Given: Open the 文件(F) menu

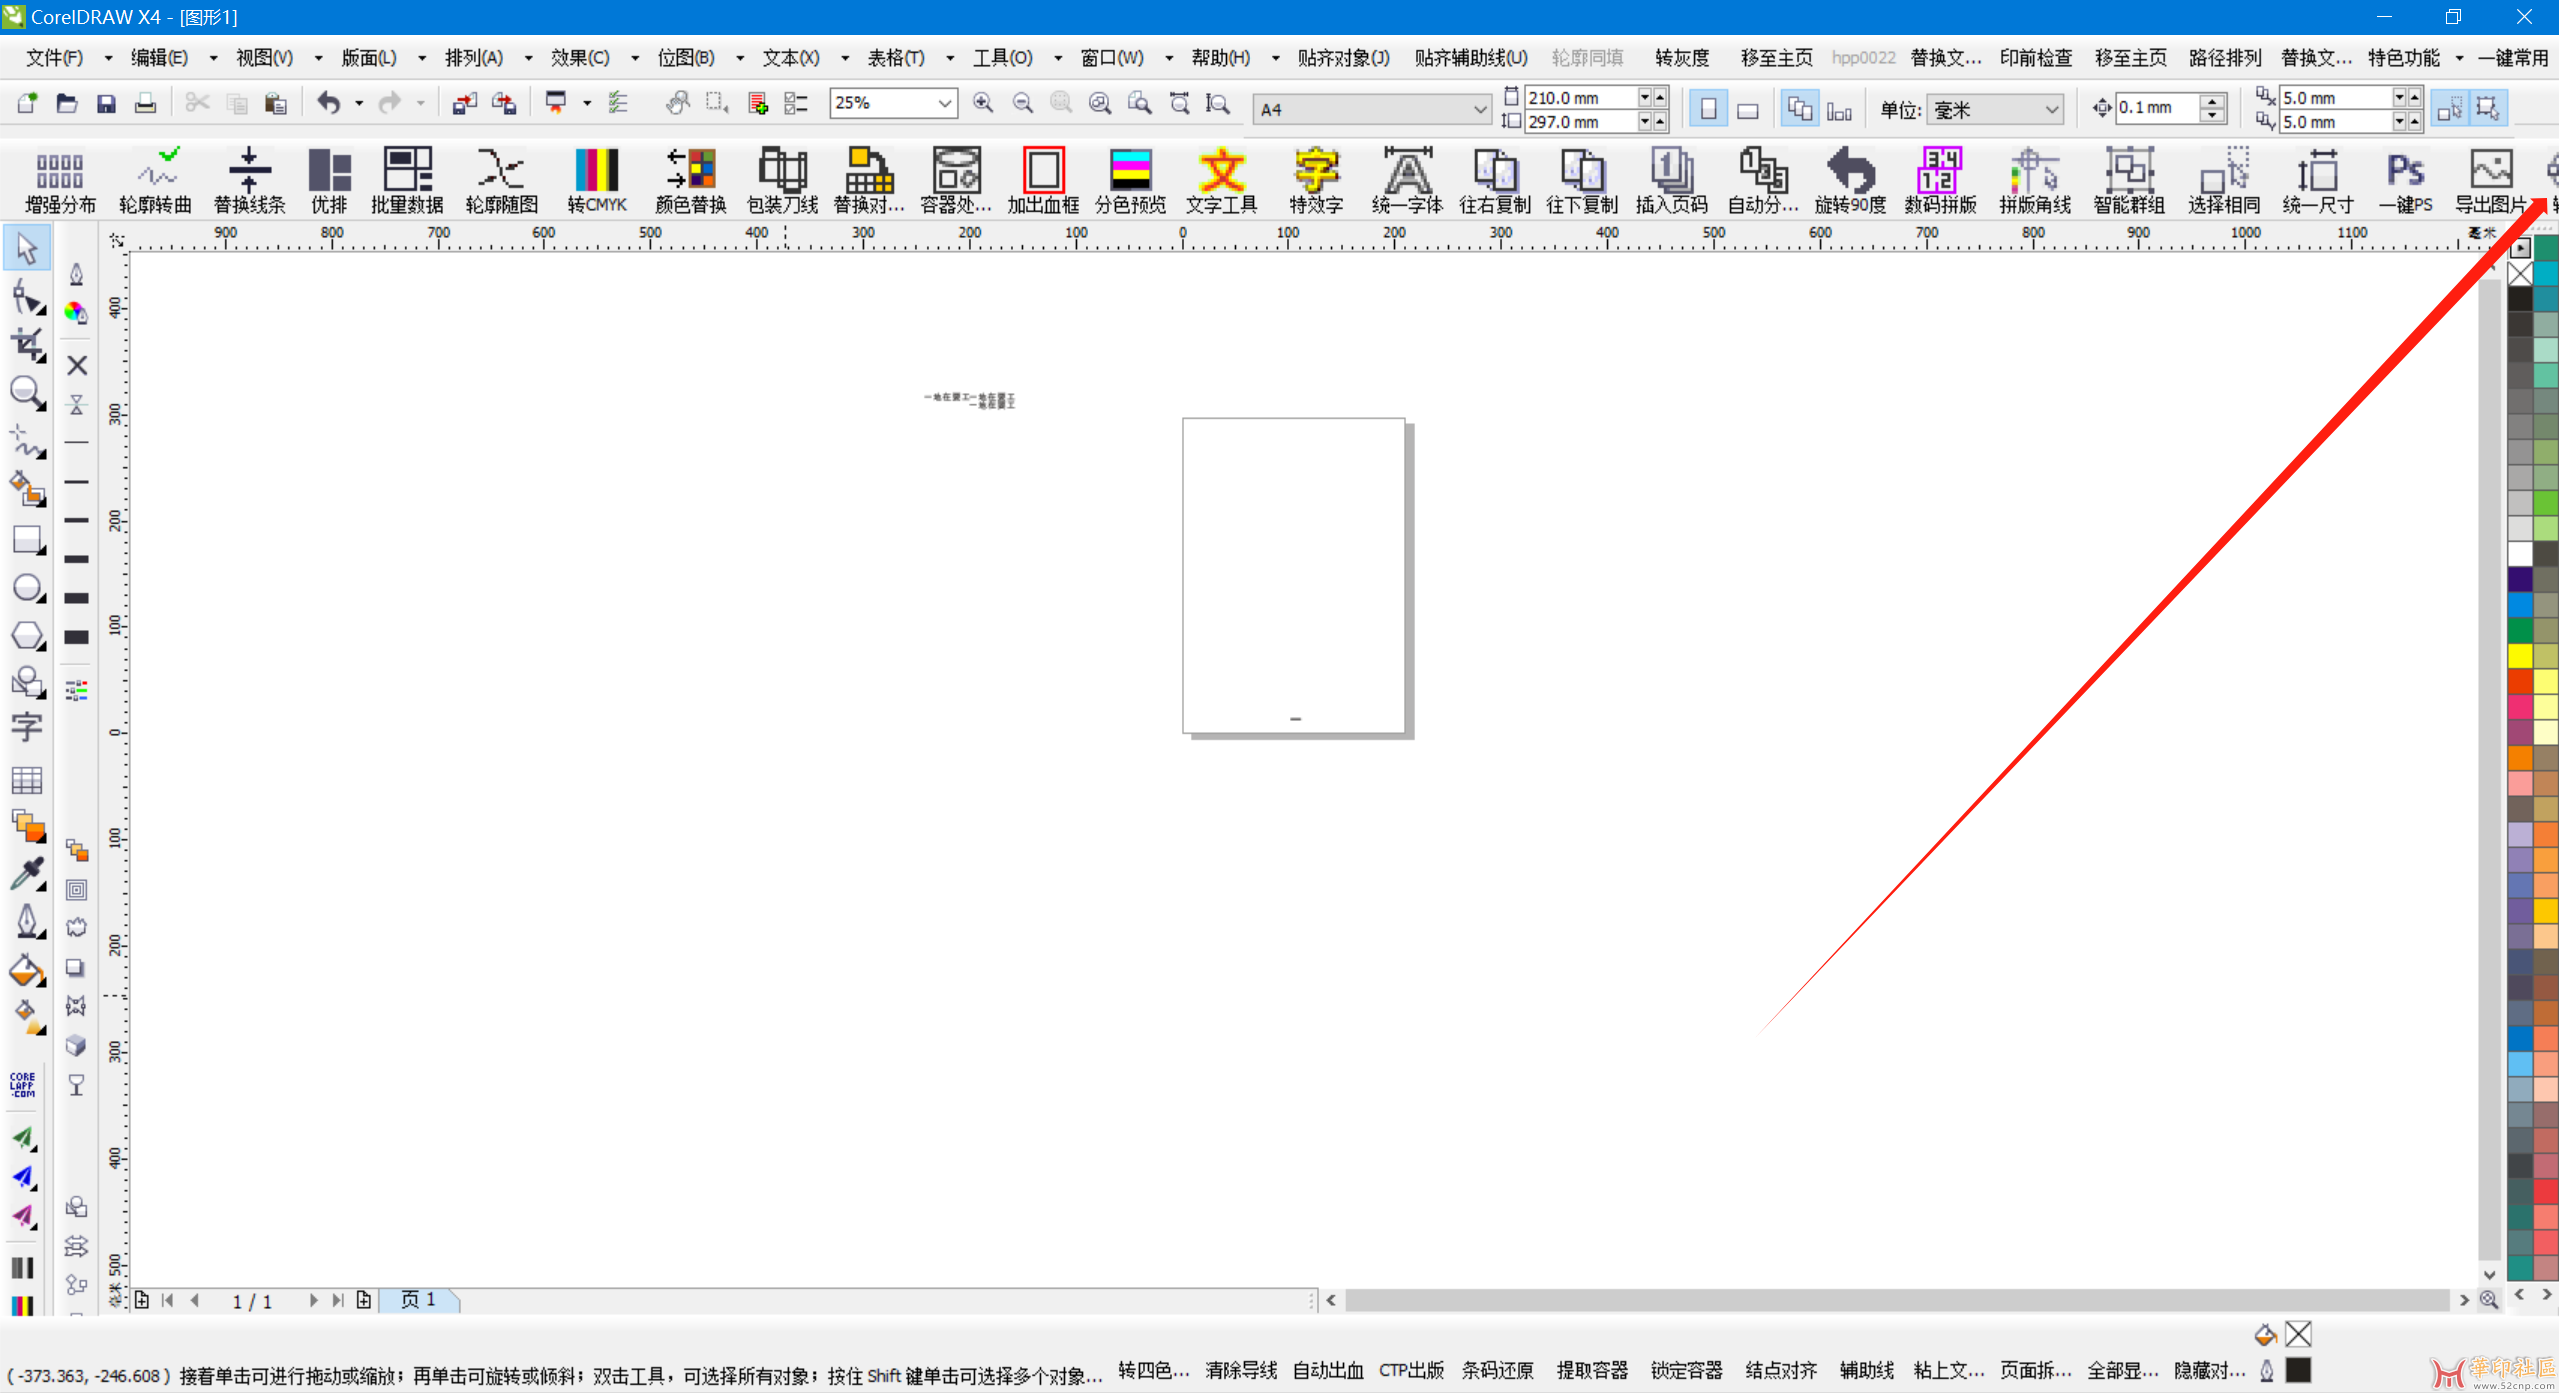Looking at the screenshot, I should [x=54, y=58].
